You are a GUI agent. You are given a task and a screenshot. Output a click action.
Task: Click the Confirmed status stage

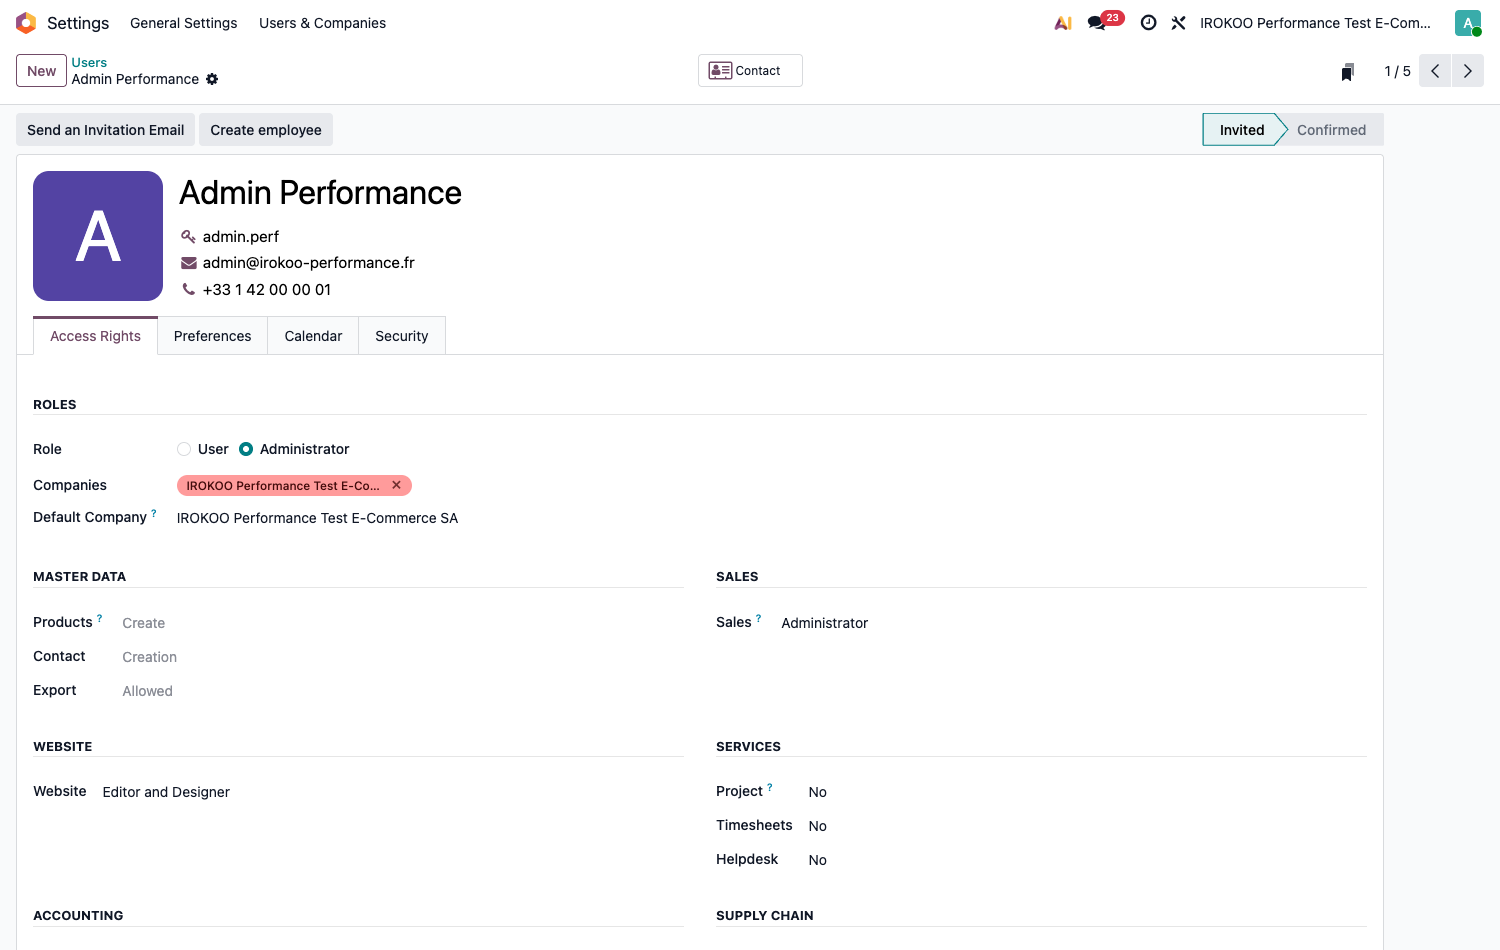coord(1331,130)
